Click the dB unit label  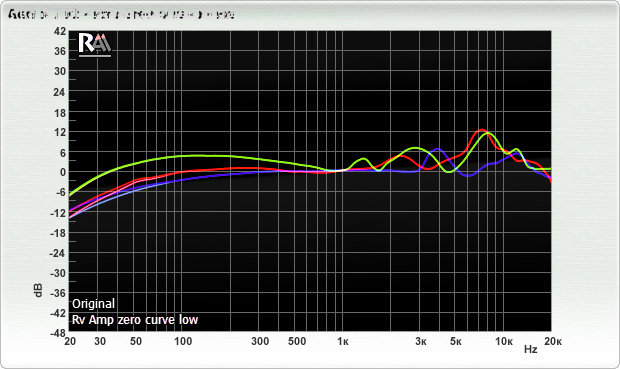click(38, 290)
